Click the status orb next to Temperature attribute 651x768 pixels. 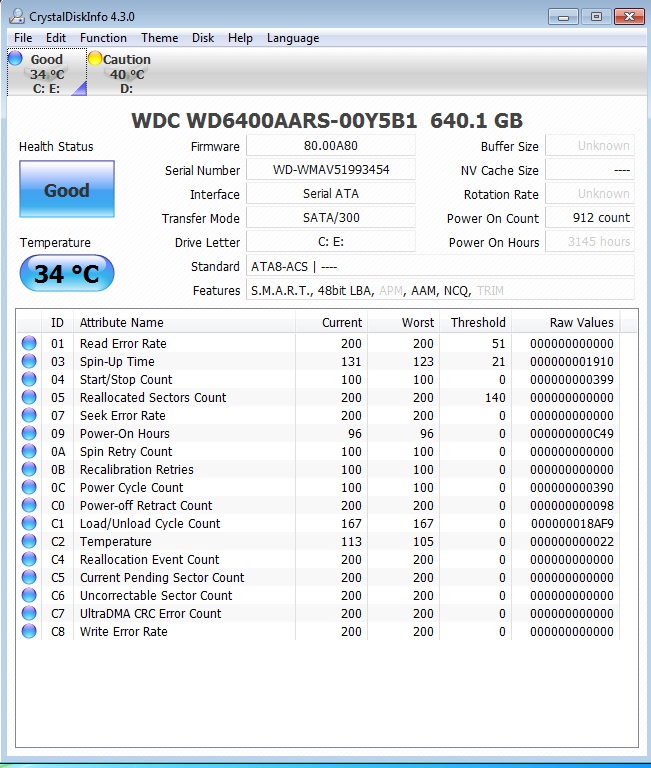(x=29, y=541)
